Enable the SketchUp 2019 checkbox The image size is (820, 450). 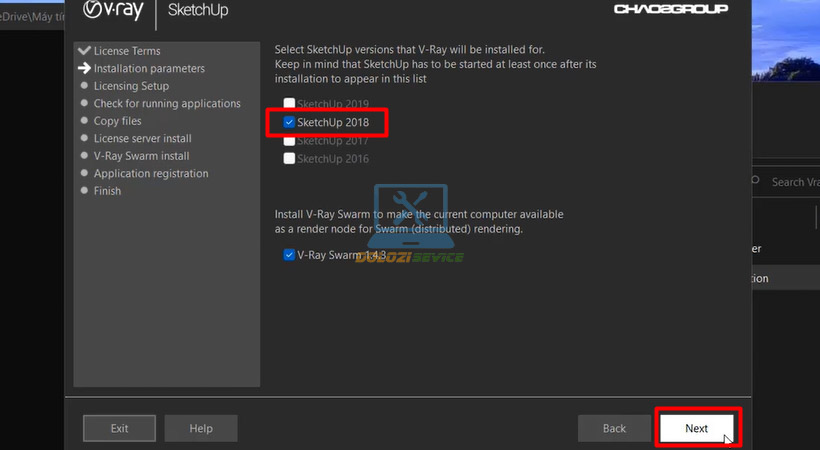coord(290,104)
